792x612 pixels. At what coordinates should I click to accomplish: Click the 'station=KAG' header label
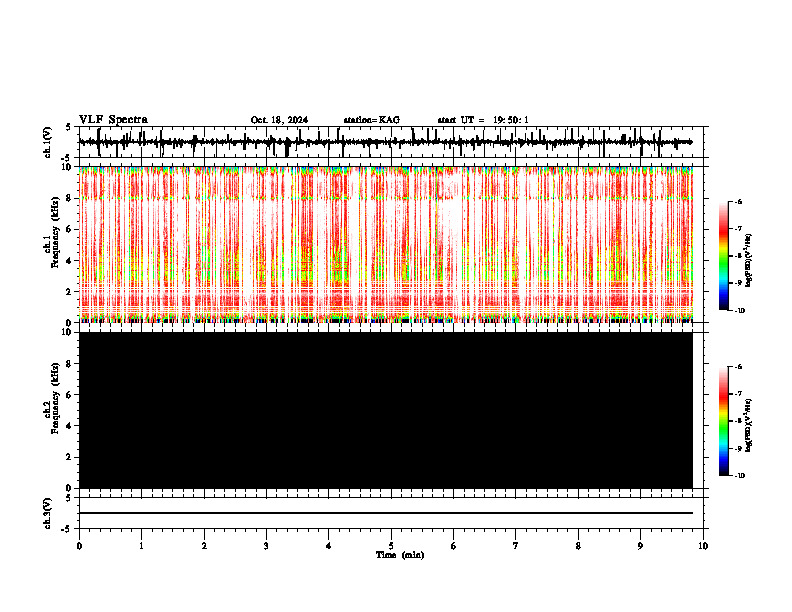click(372, 120)
